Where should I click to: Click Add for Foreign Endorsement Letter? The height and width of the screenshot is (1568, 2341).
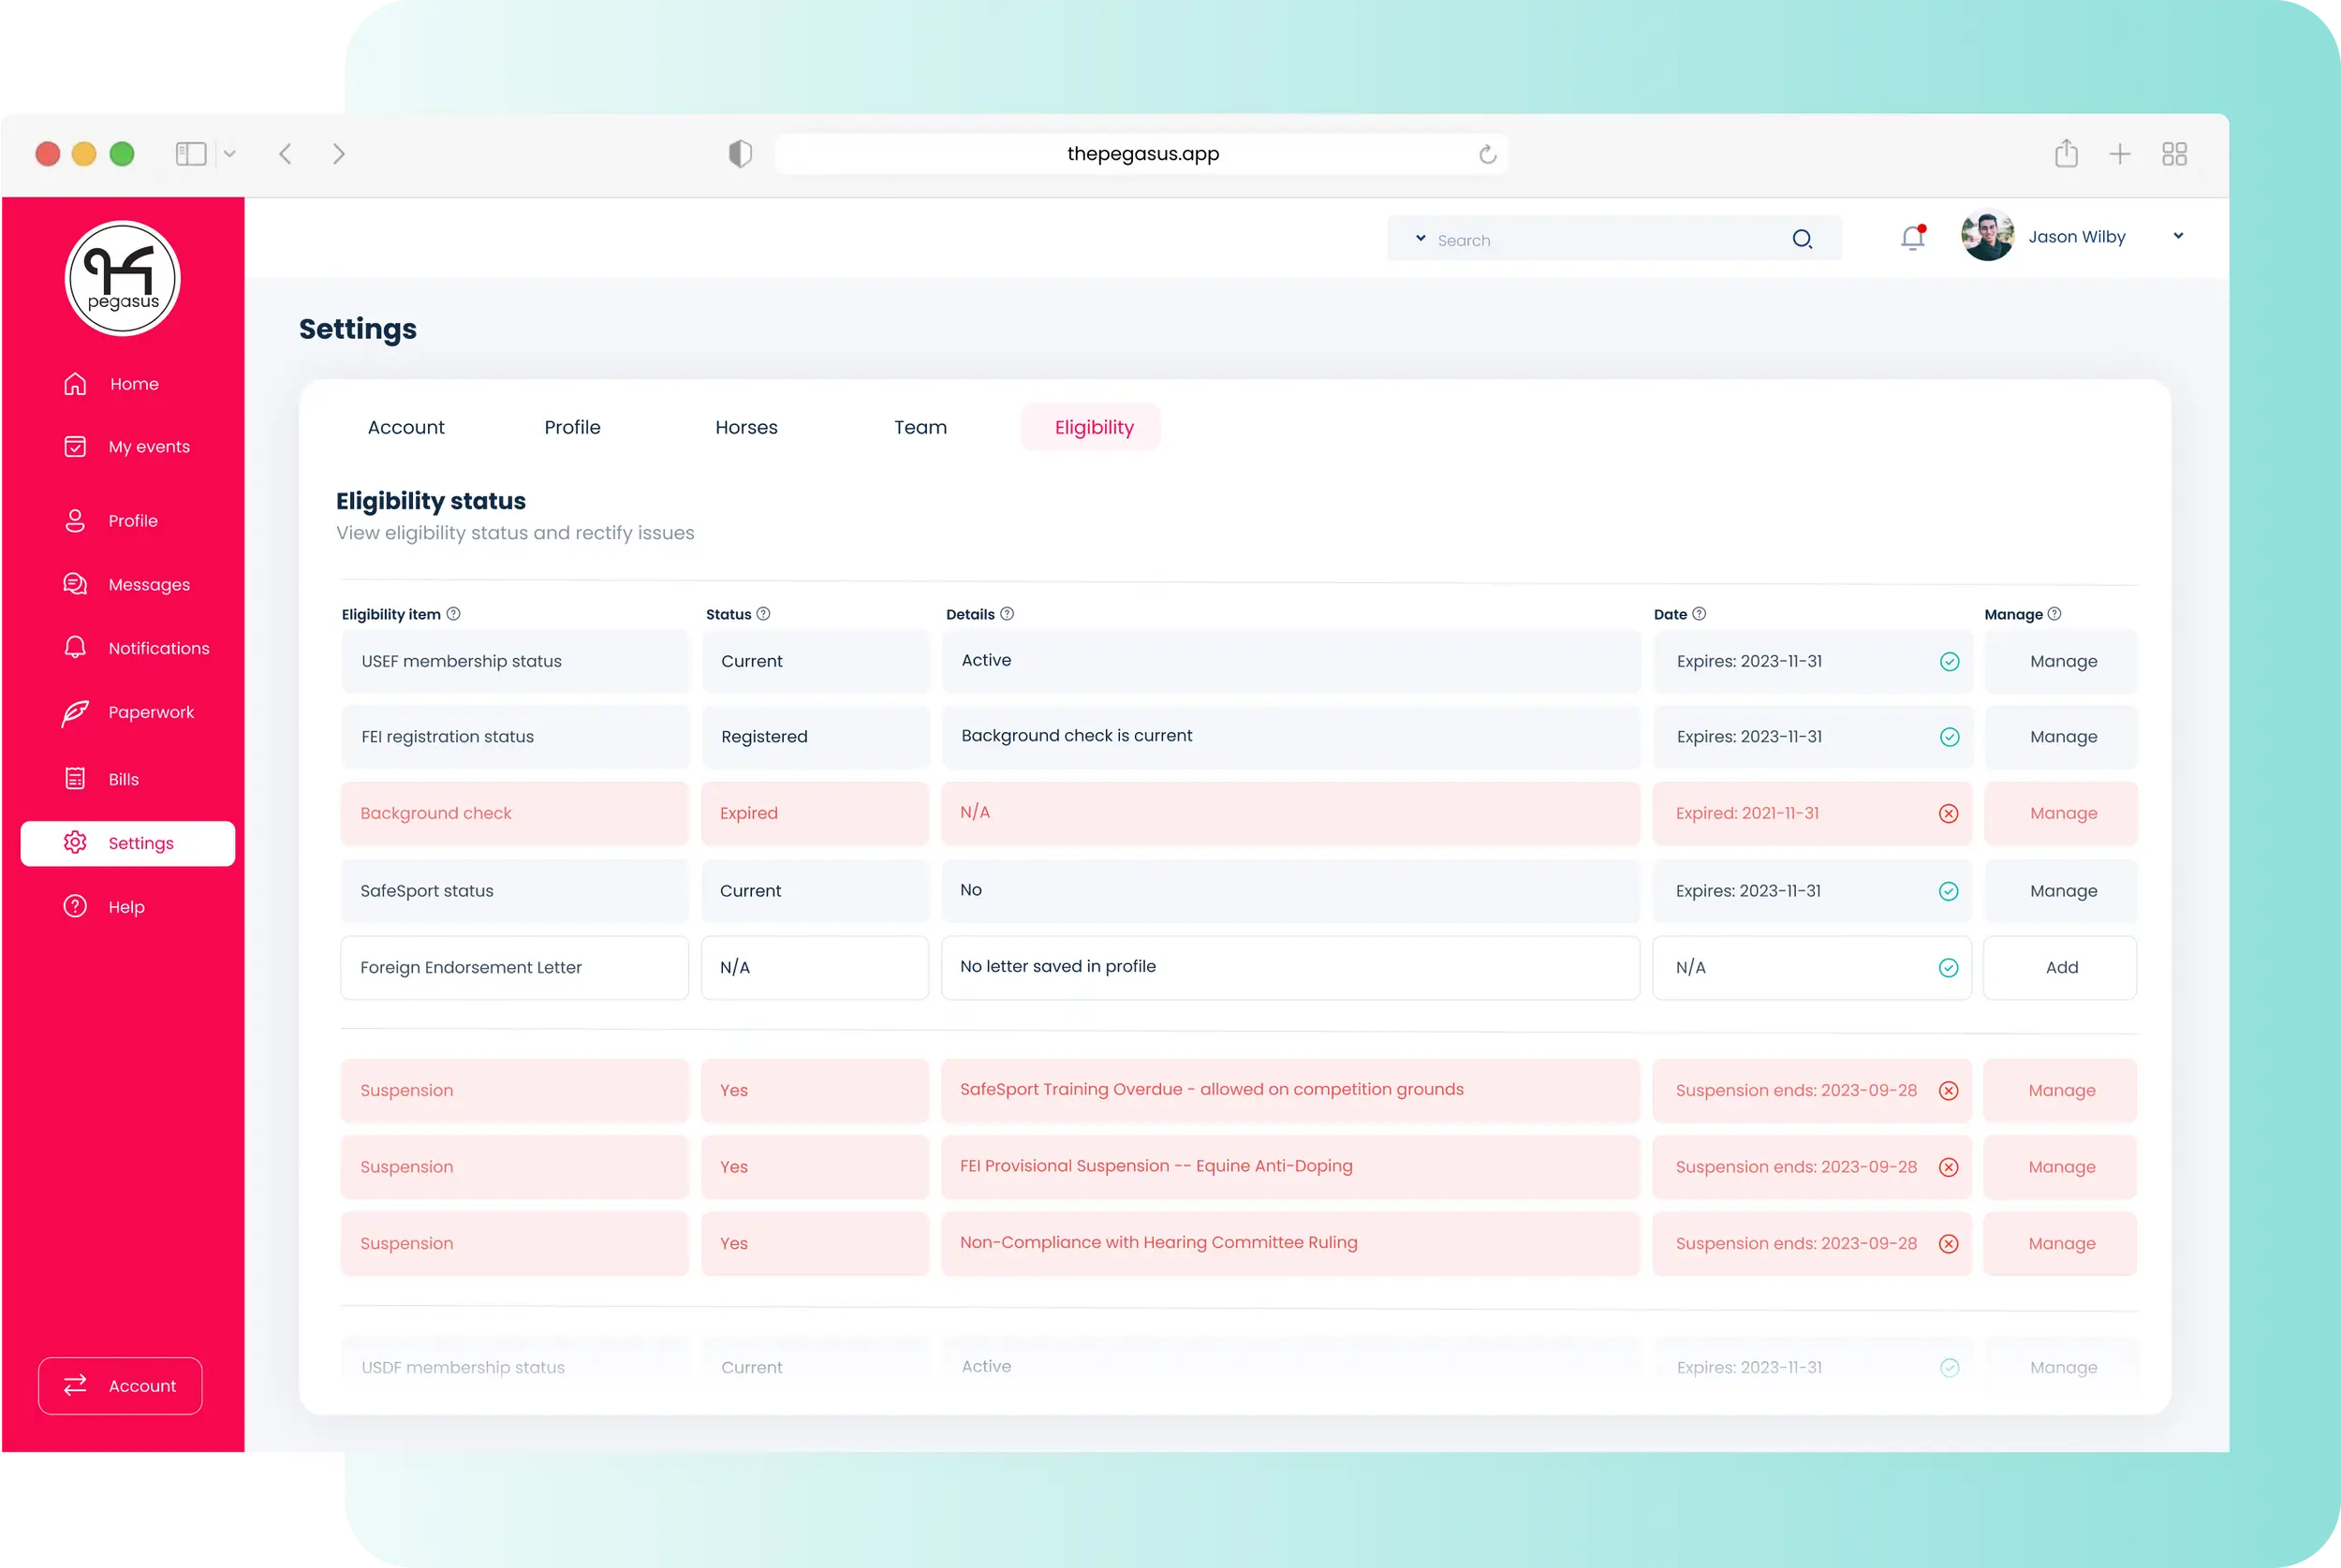click(x=2060, y=967)
